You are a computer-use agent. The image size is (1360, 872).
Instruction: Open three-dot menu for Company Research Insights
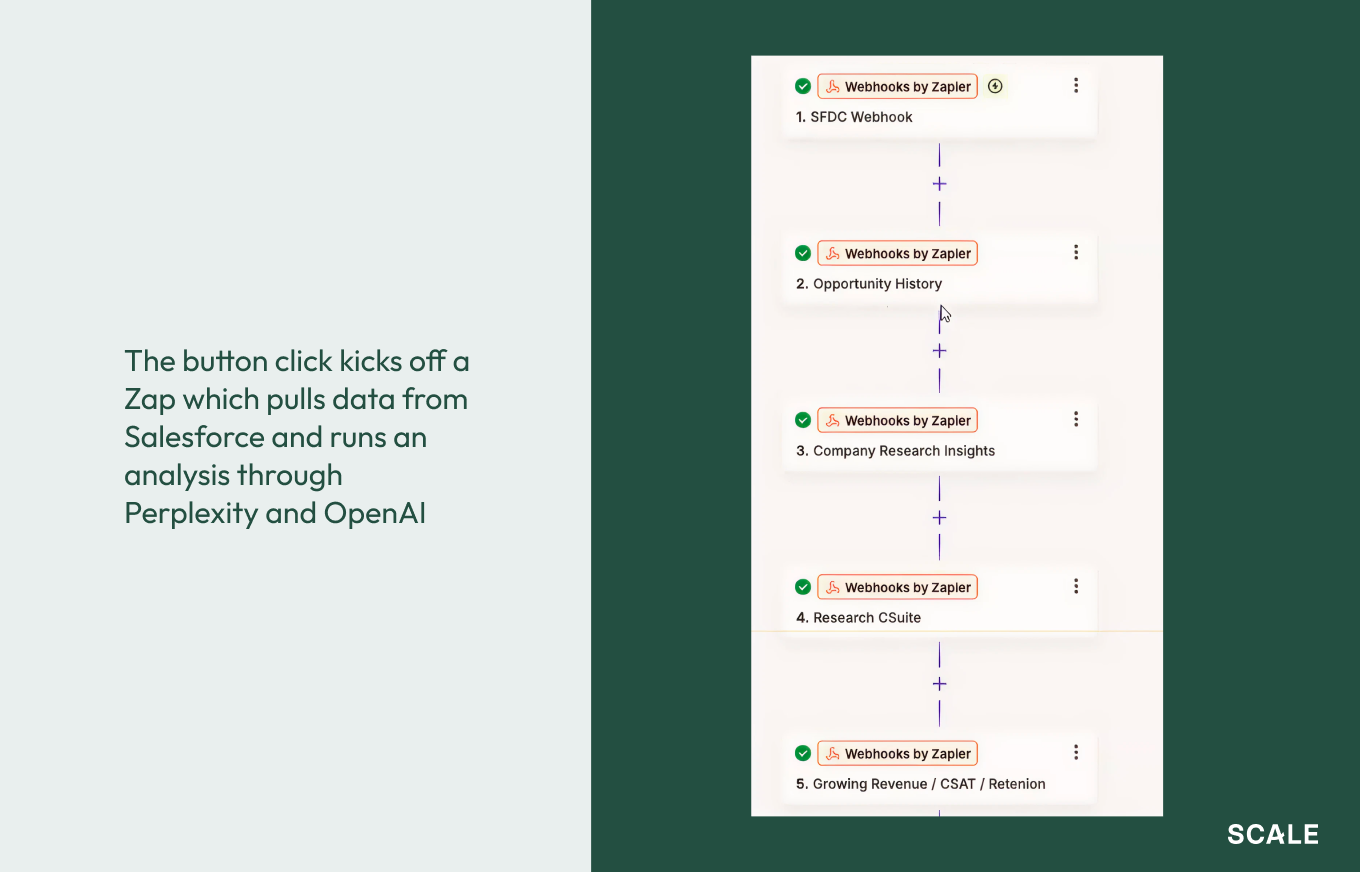(1076, 420)
